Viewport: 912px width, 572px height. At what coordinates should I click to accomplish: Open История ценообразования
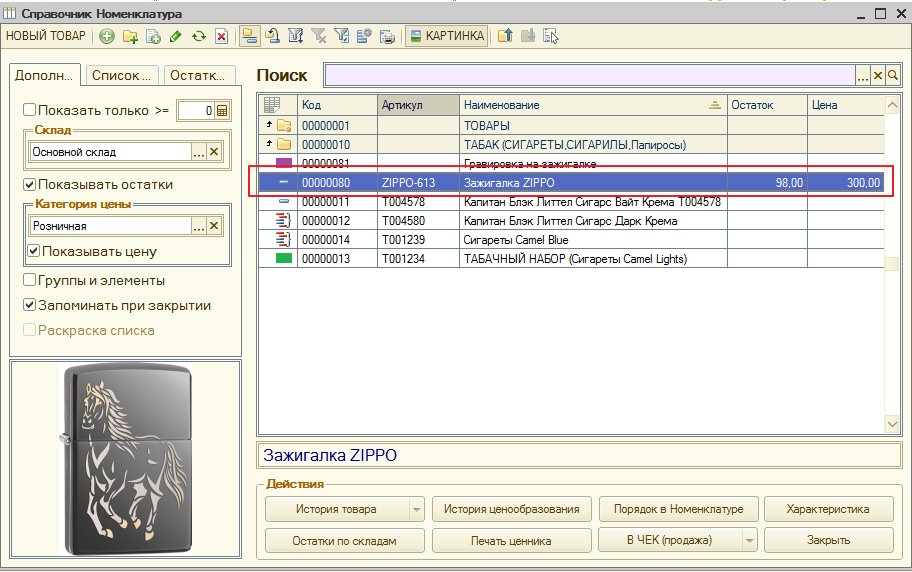click(x=512, y=509)
